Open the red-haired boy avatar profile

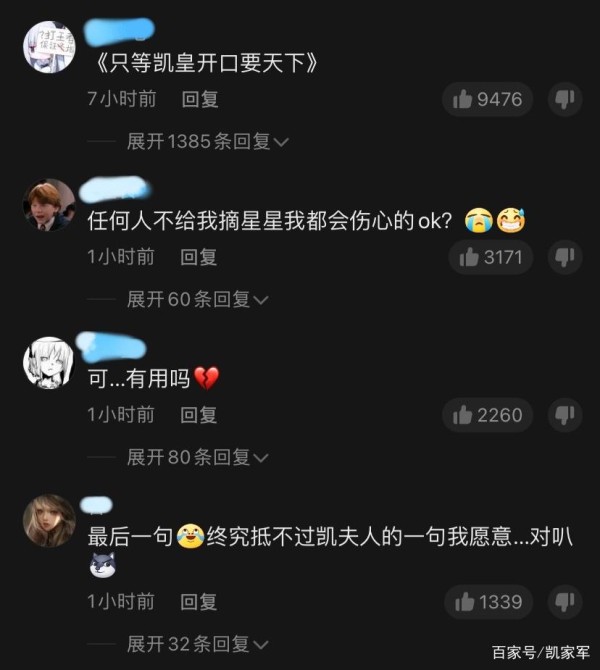click(49, 205)
